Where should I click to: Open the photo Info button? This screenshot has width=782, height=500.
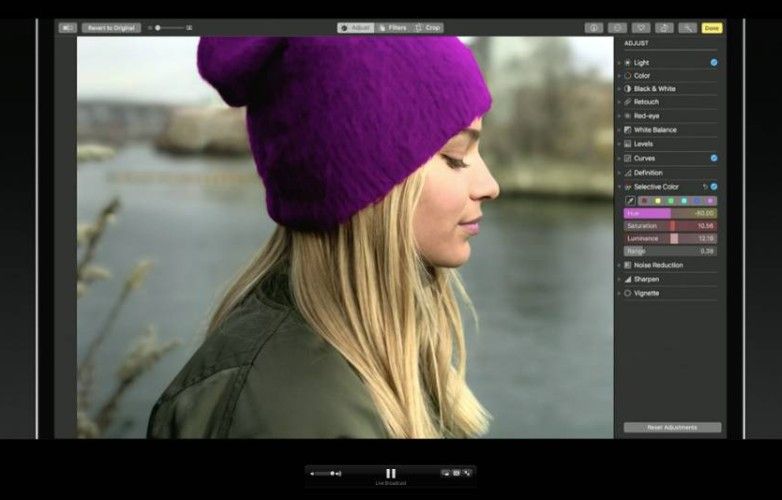[593, 28]
